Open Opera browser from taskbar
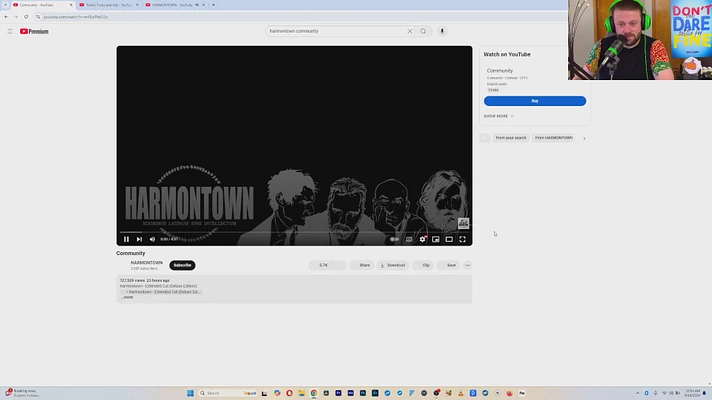 pos(289,393)
